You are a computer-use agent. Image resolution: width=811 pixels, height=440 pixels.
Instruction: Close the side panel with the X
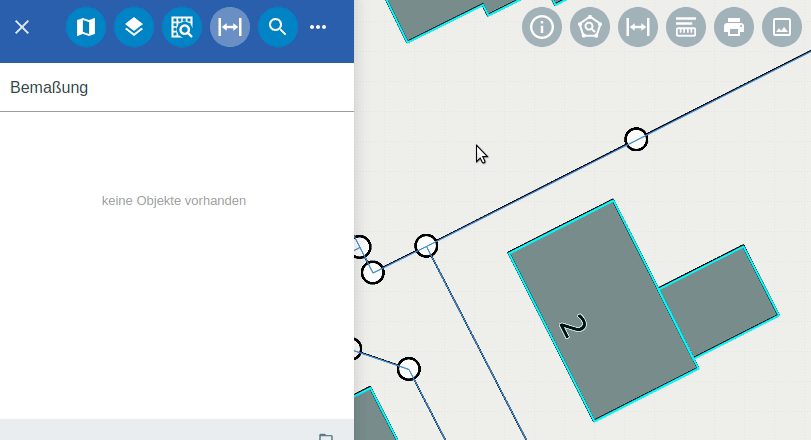click(22, 27)
